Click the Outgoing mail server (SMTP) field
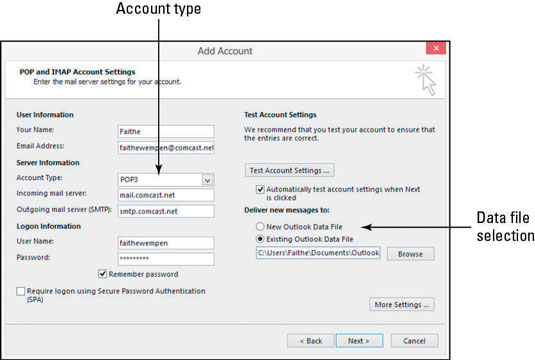The width and height of the screenshot is (535, 360). click(166, 211)
